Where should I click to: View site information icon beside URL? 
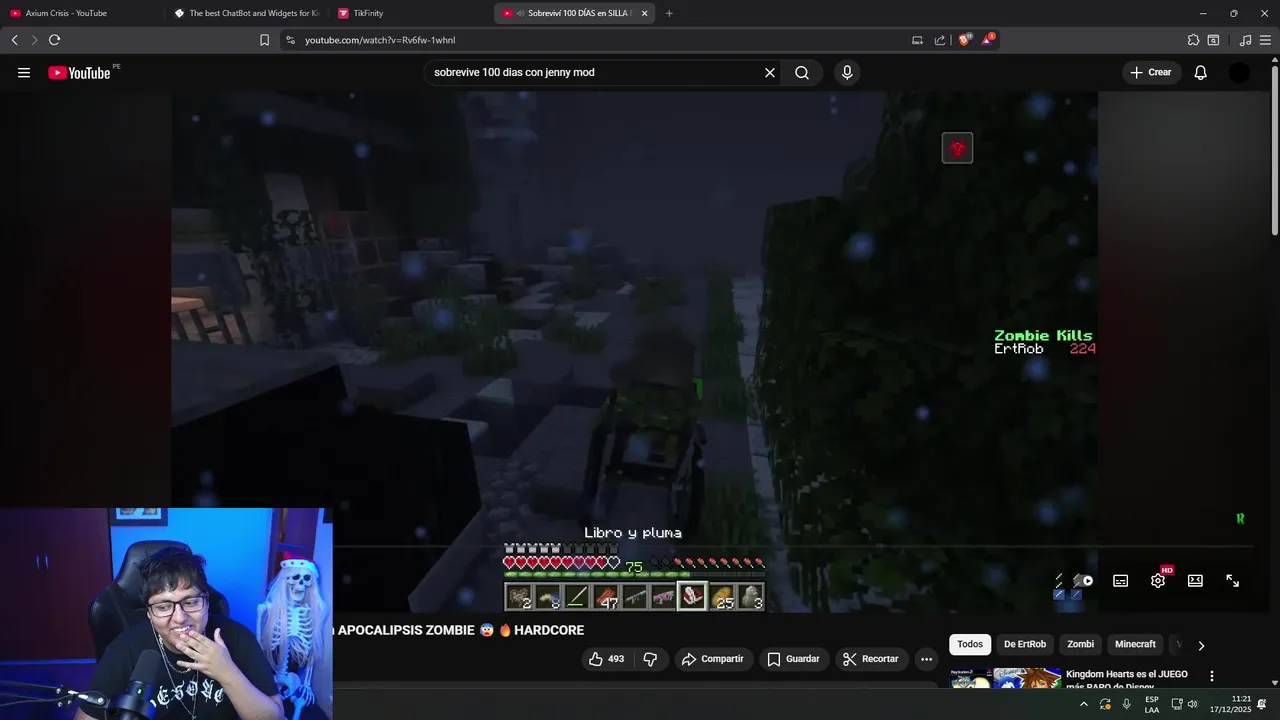tap(290, 40)
